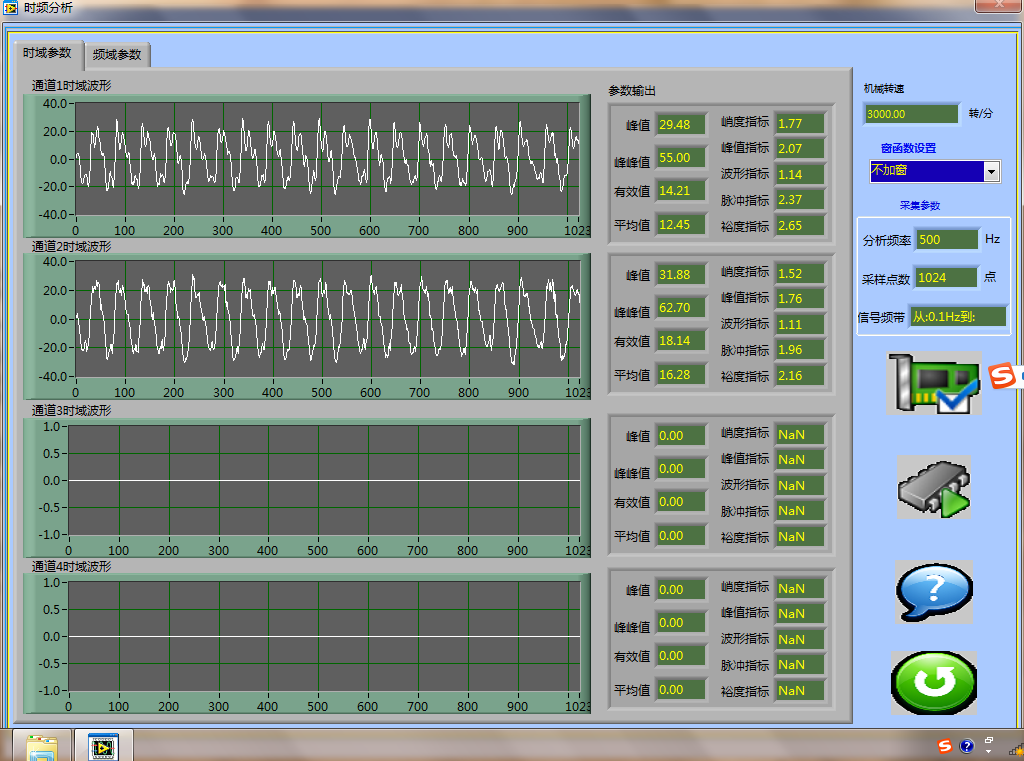Click the 通道2 峰值 indicator showing 31.88
This screenshot has height=761, width=1024.
(679, 275)
